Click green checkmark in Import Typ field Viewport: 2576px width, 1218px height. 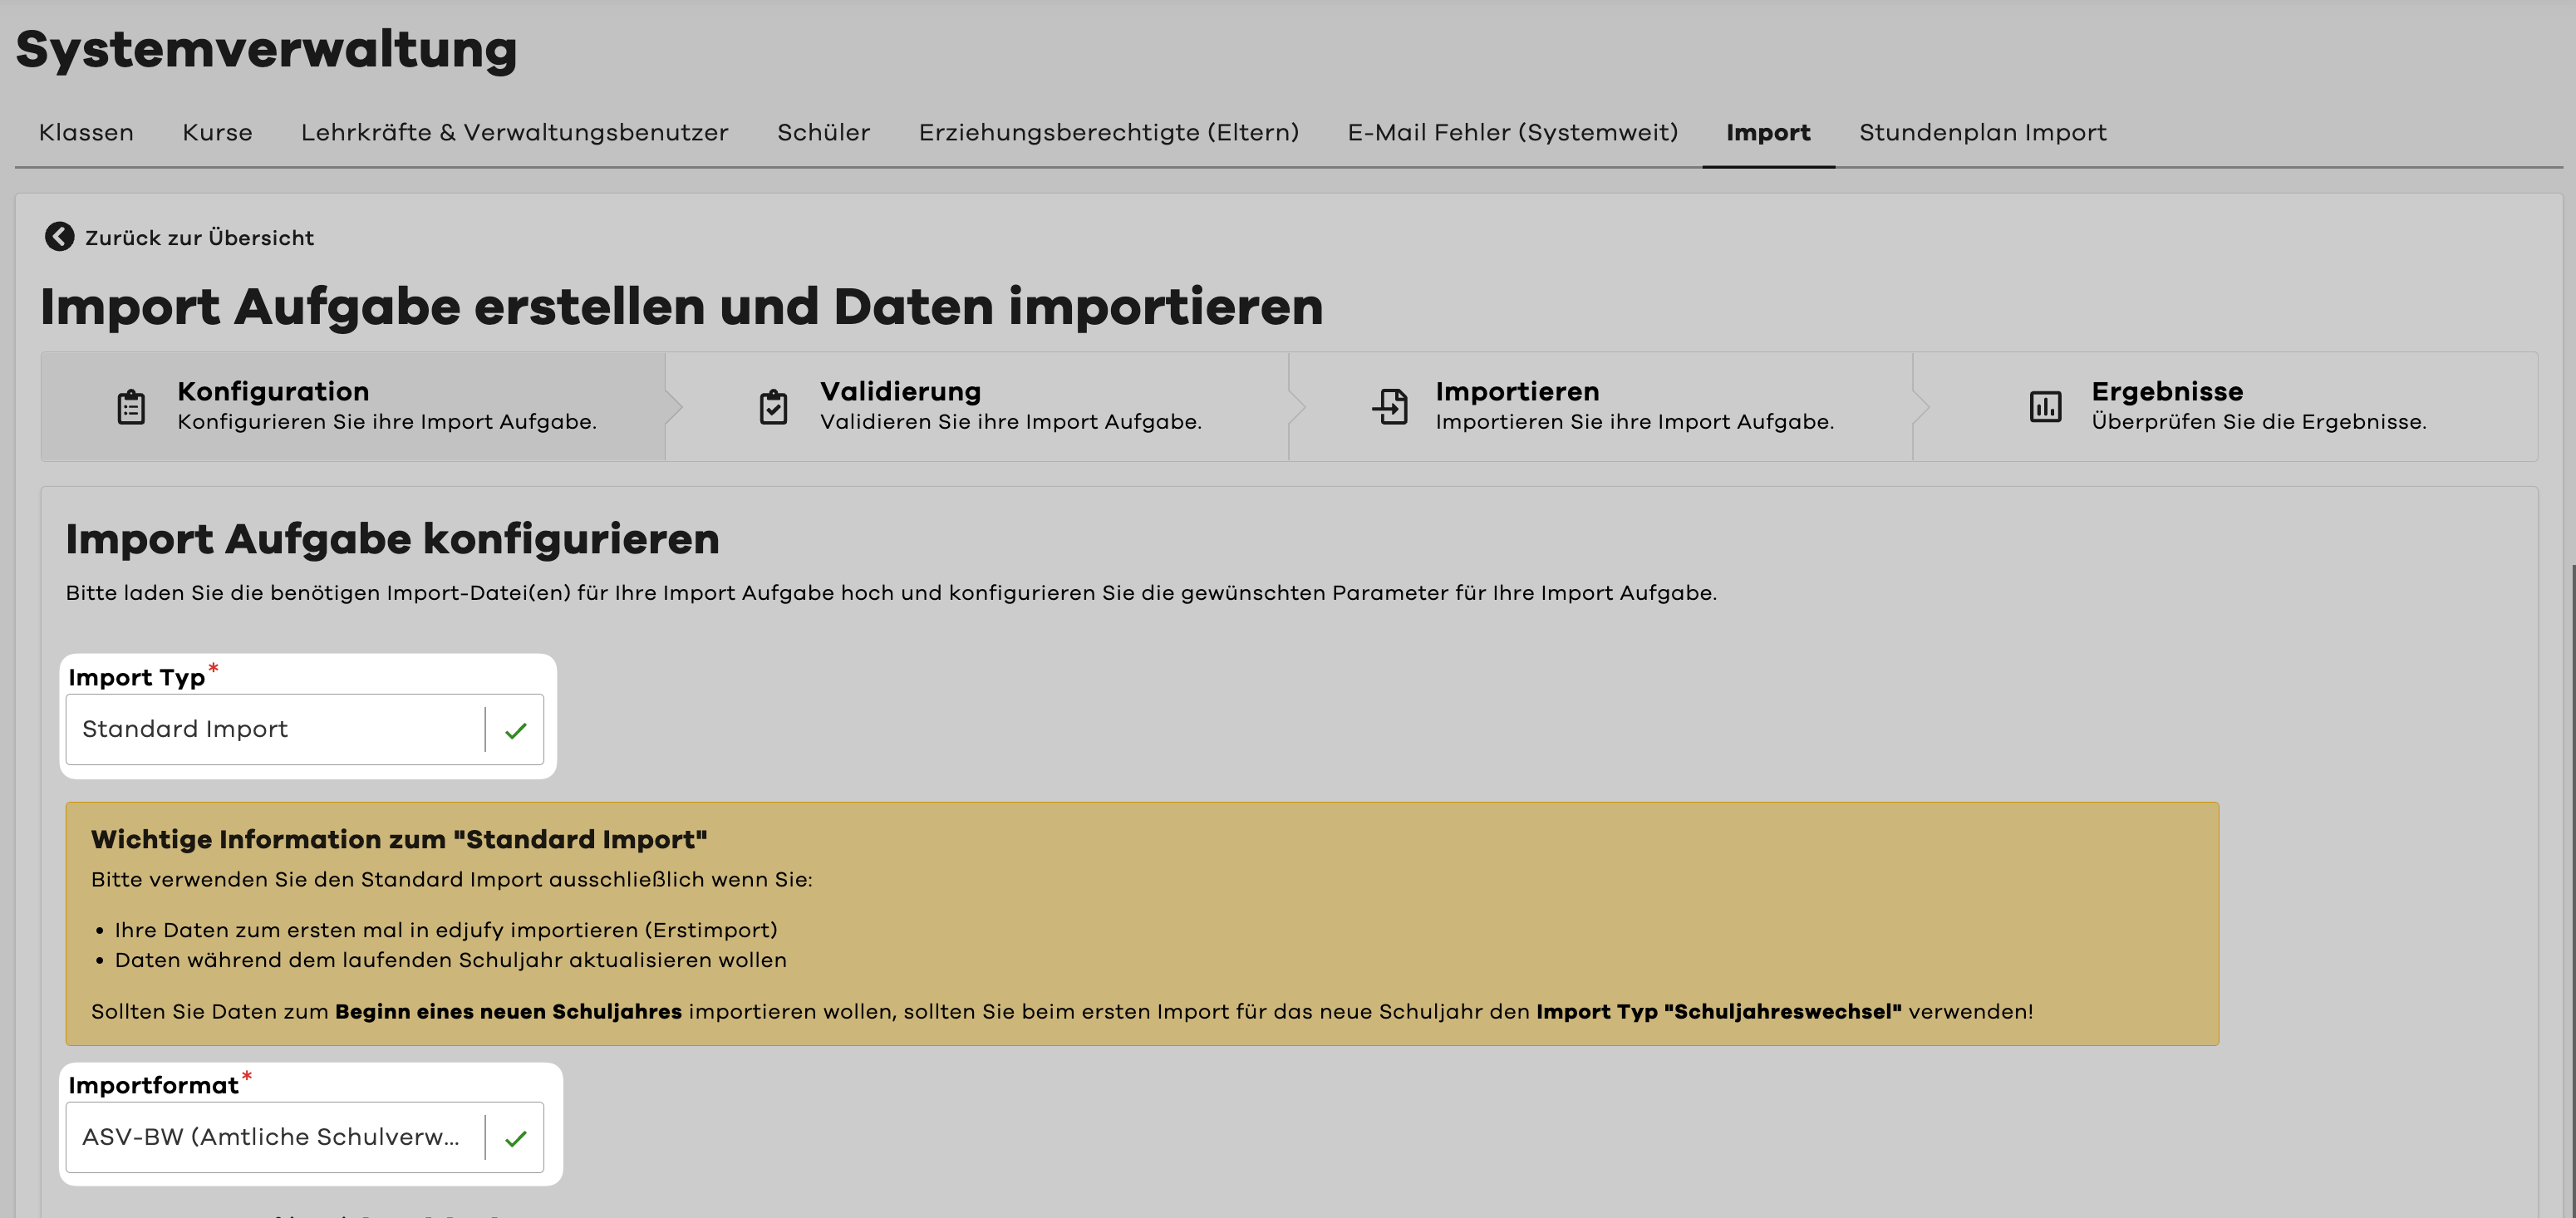click(516, 731)
